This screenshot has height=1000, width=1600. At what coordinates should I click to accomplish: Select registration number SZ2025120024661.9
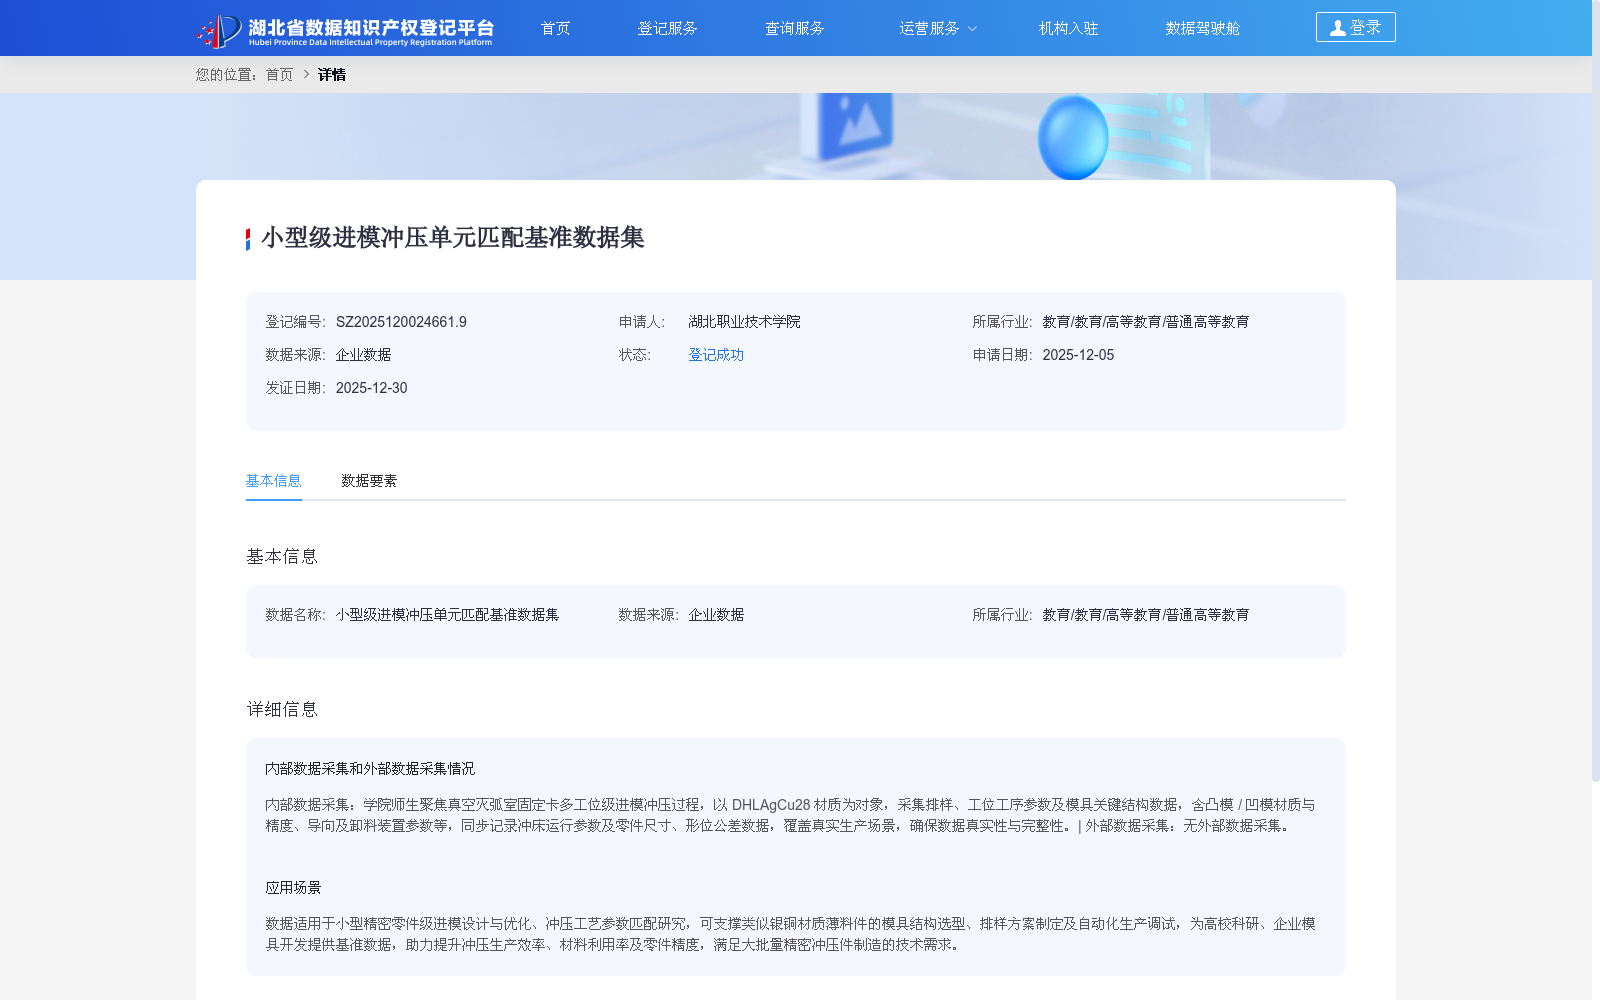[x=401, y=322]
